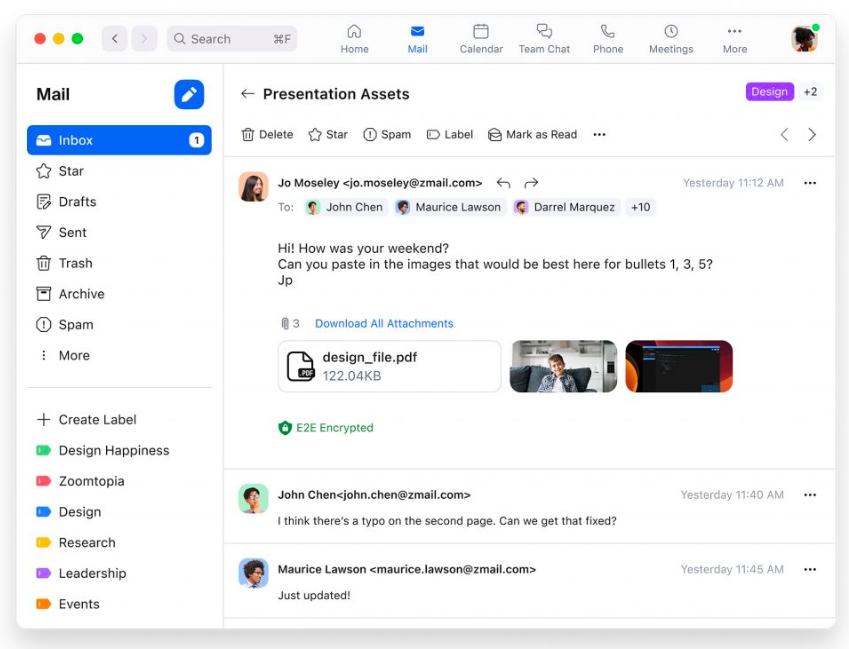Go to previous conversation chevron
The height and width of the screenshot is (649, 849).
pos(783,134)
